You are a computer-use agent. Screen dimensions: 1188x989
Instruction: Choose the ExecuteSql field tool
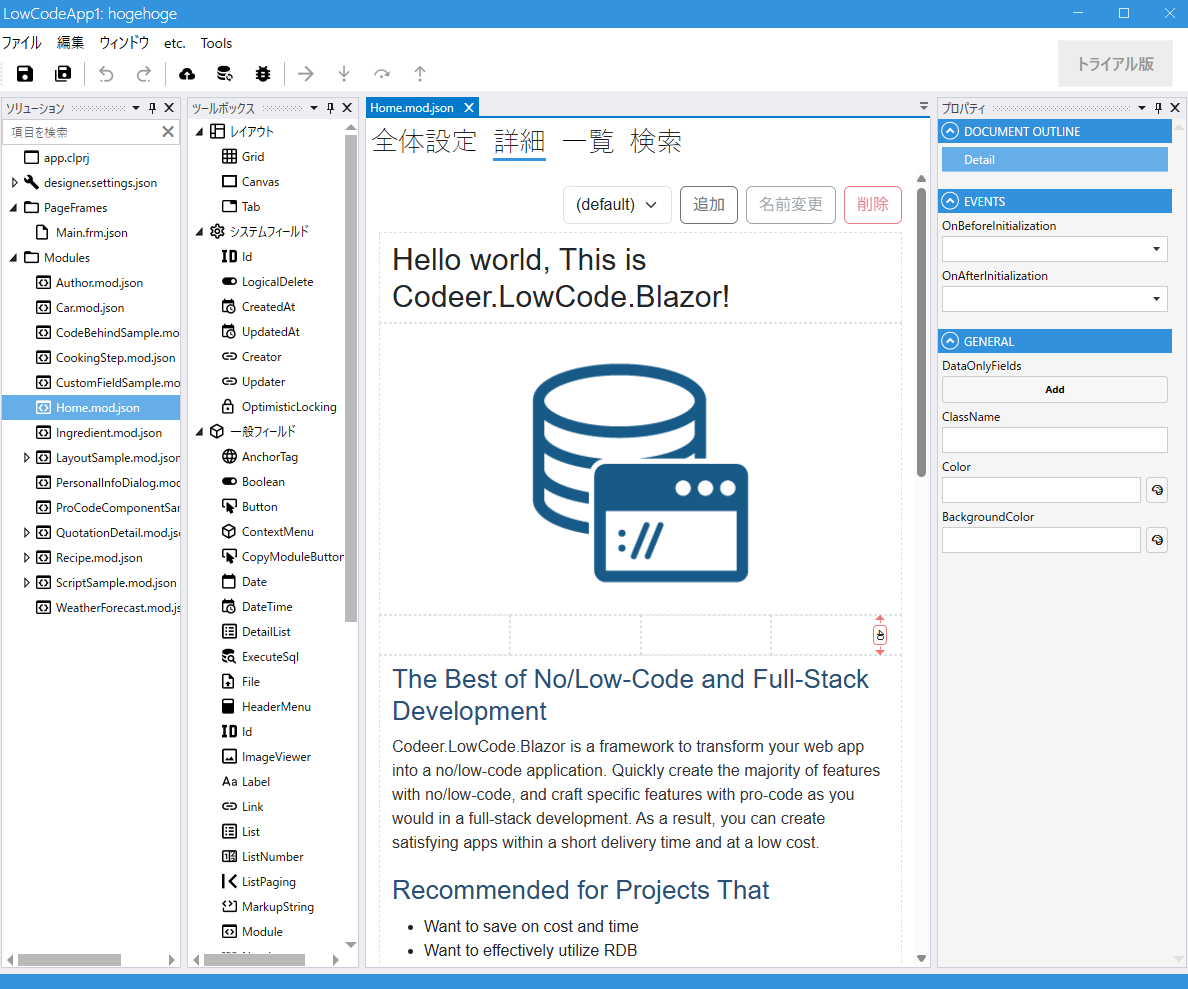coord(260,656)
